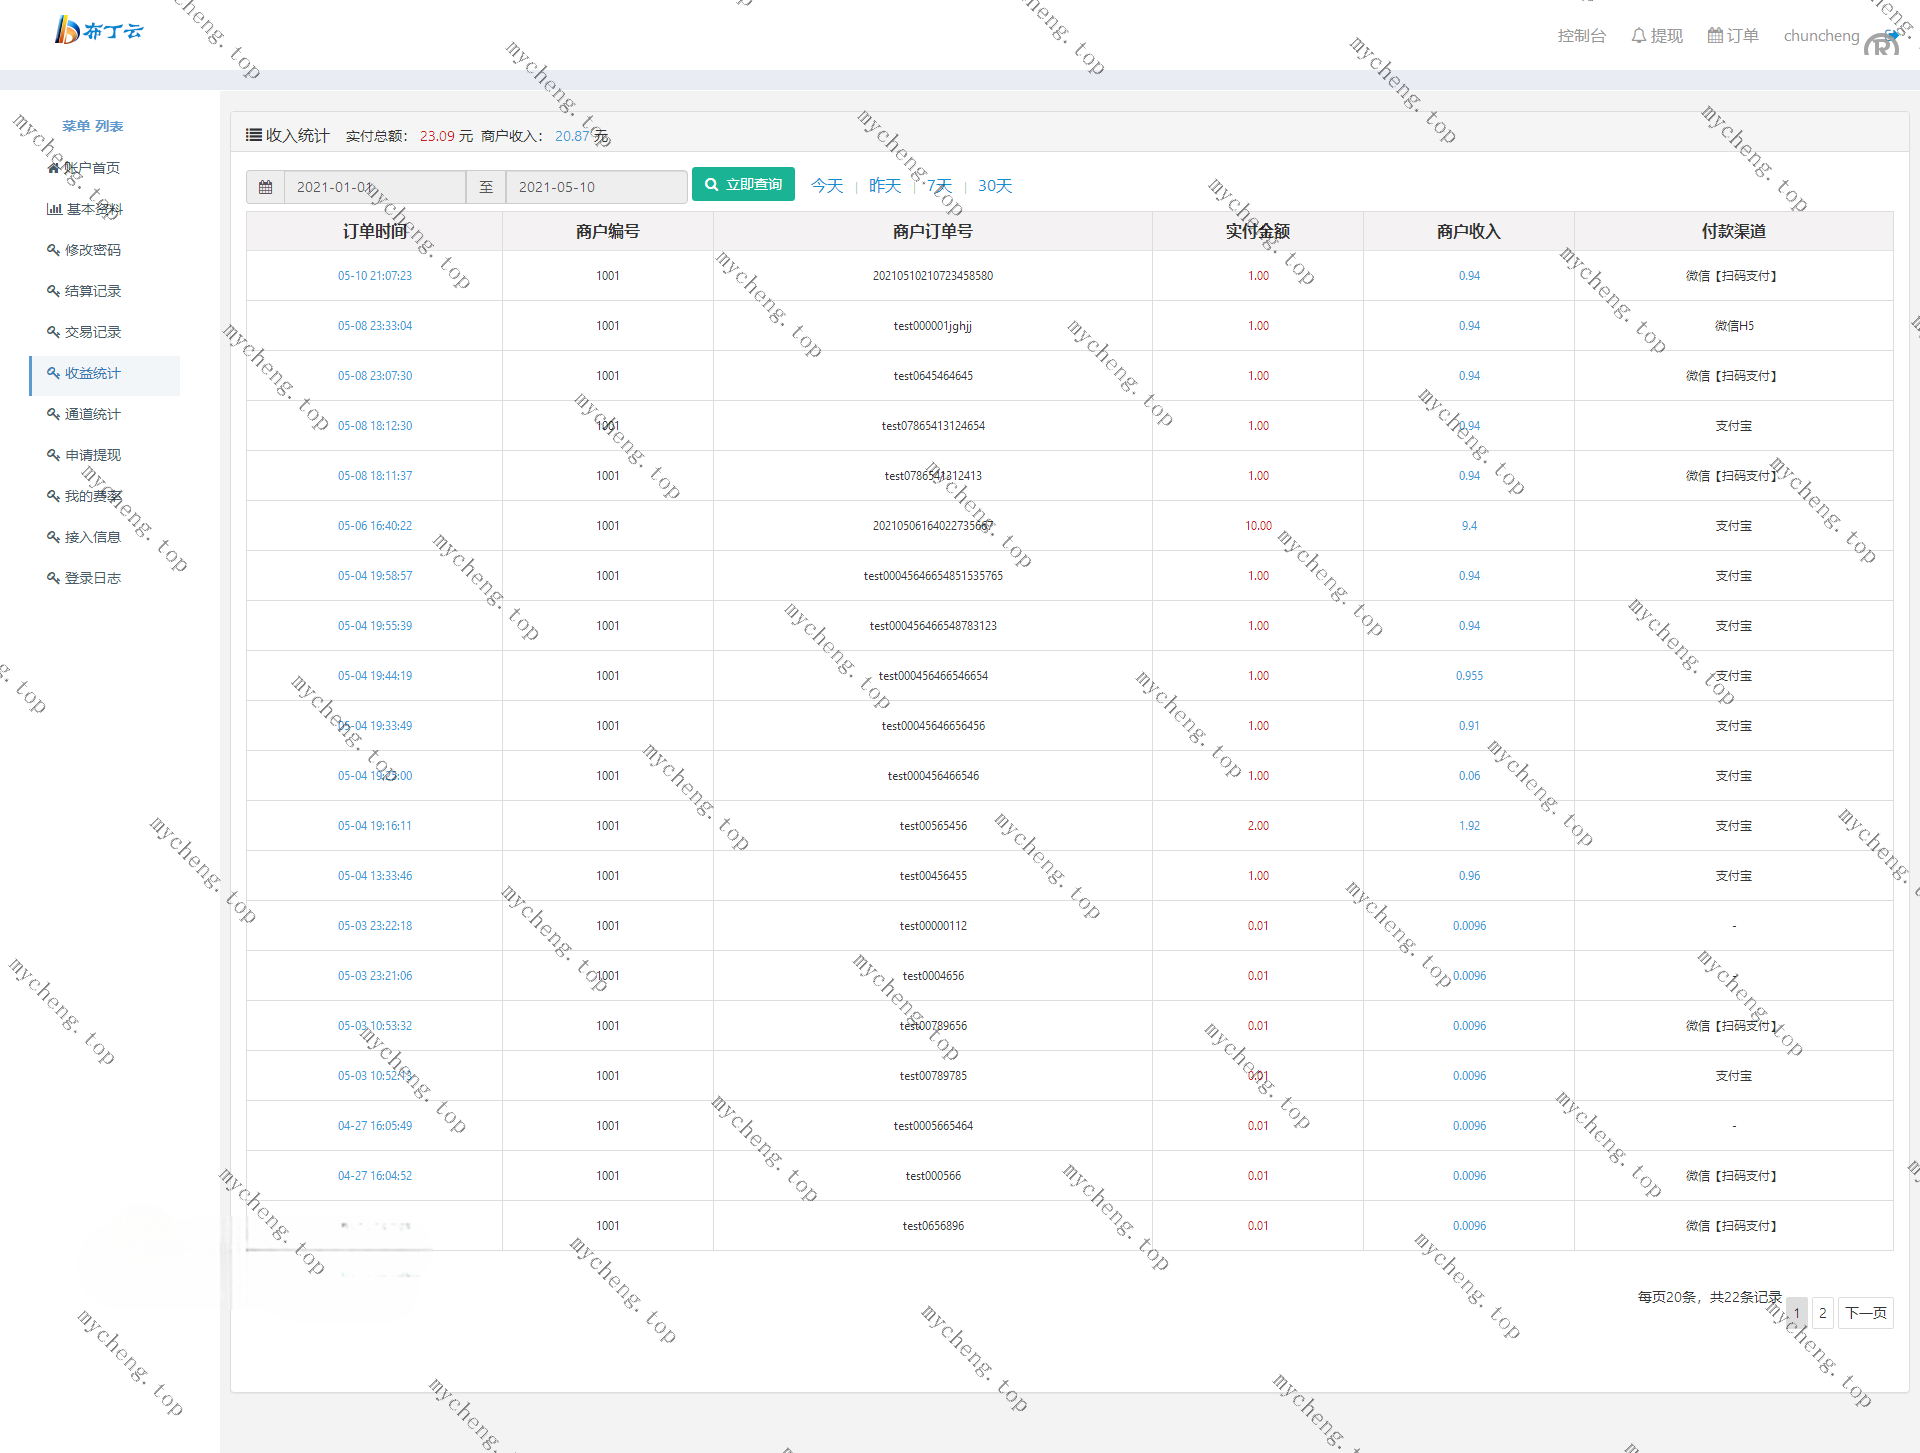The width and height of the screenshot is (1920, 1453).
Task: Open 登录日志 in the sidebar
Action: coord(92,578)
